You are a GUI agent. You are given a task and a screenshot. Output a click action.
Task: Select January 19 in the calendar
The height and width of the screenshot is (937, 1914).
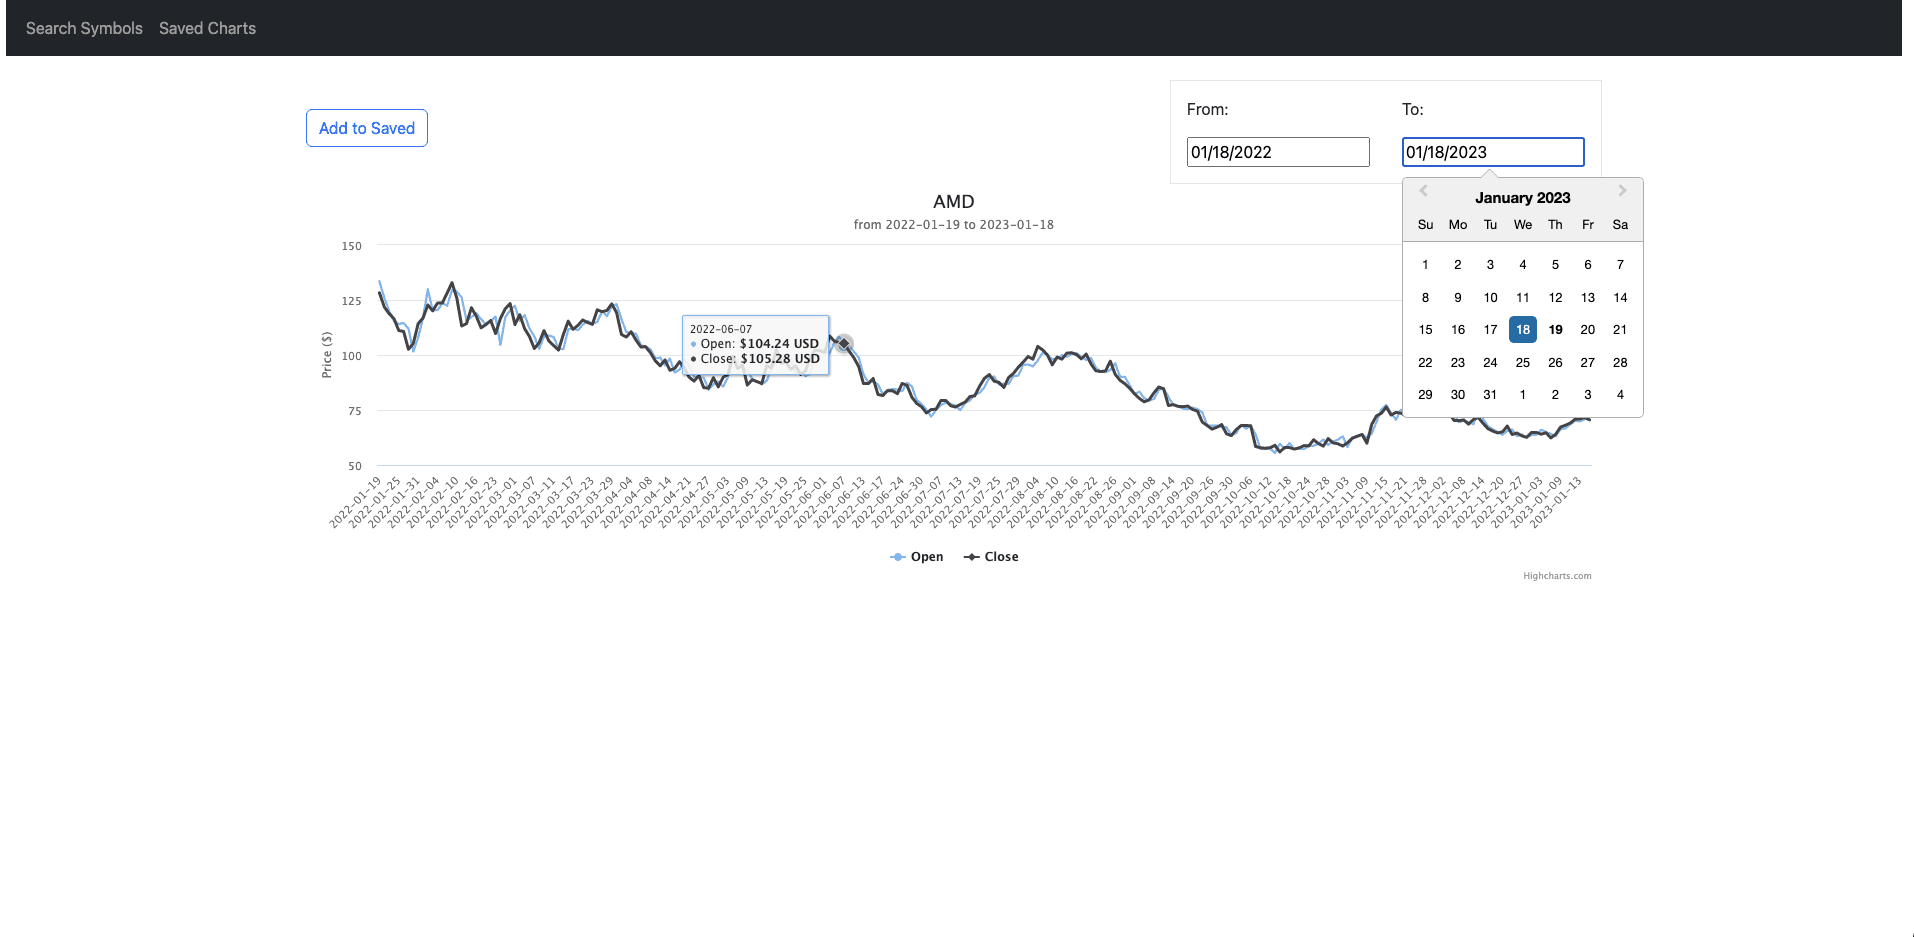pyautogui.click(x=1555, y=329)
